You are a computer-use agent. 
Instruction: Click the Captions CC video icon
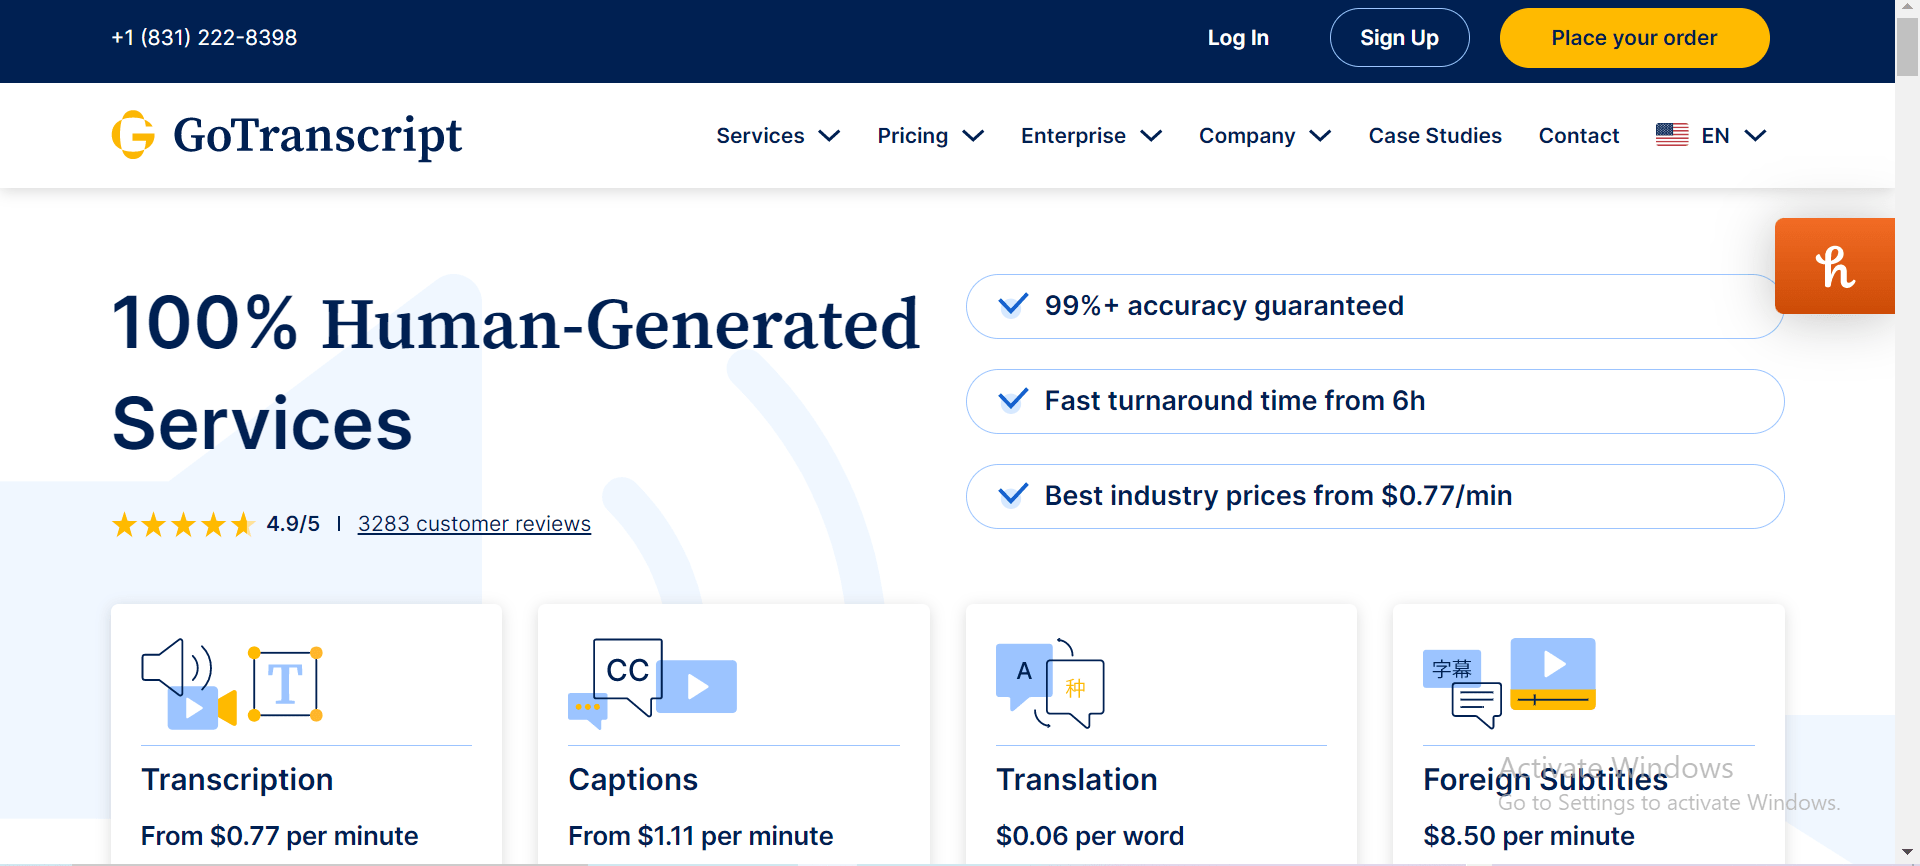(652, 684)
